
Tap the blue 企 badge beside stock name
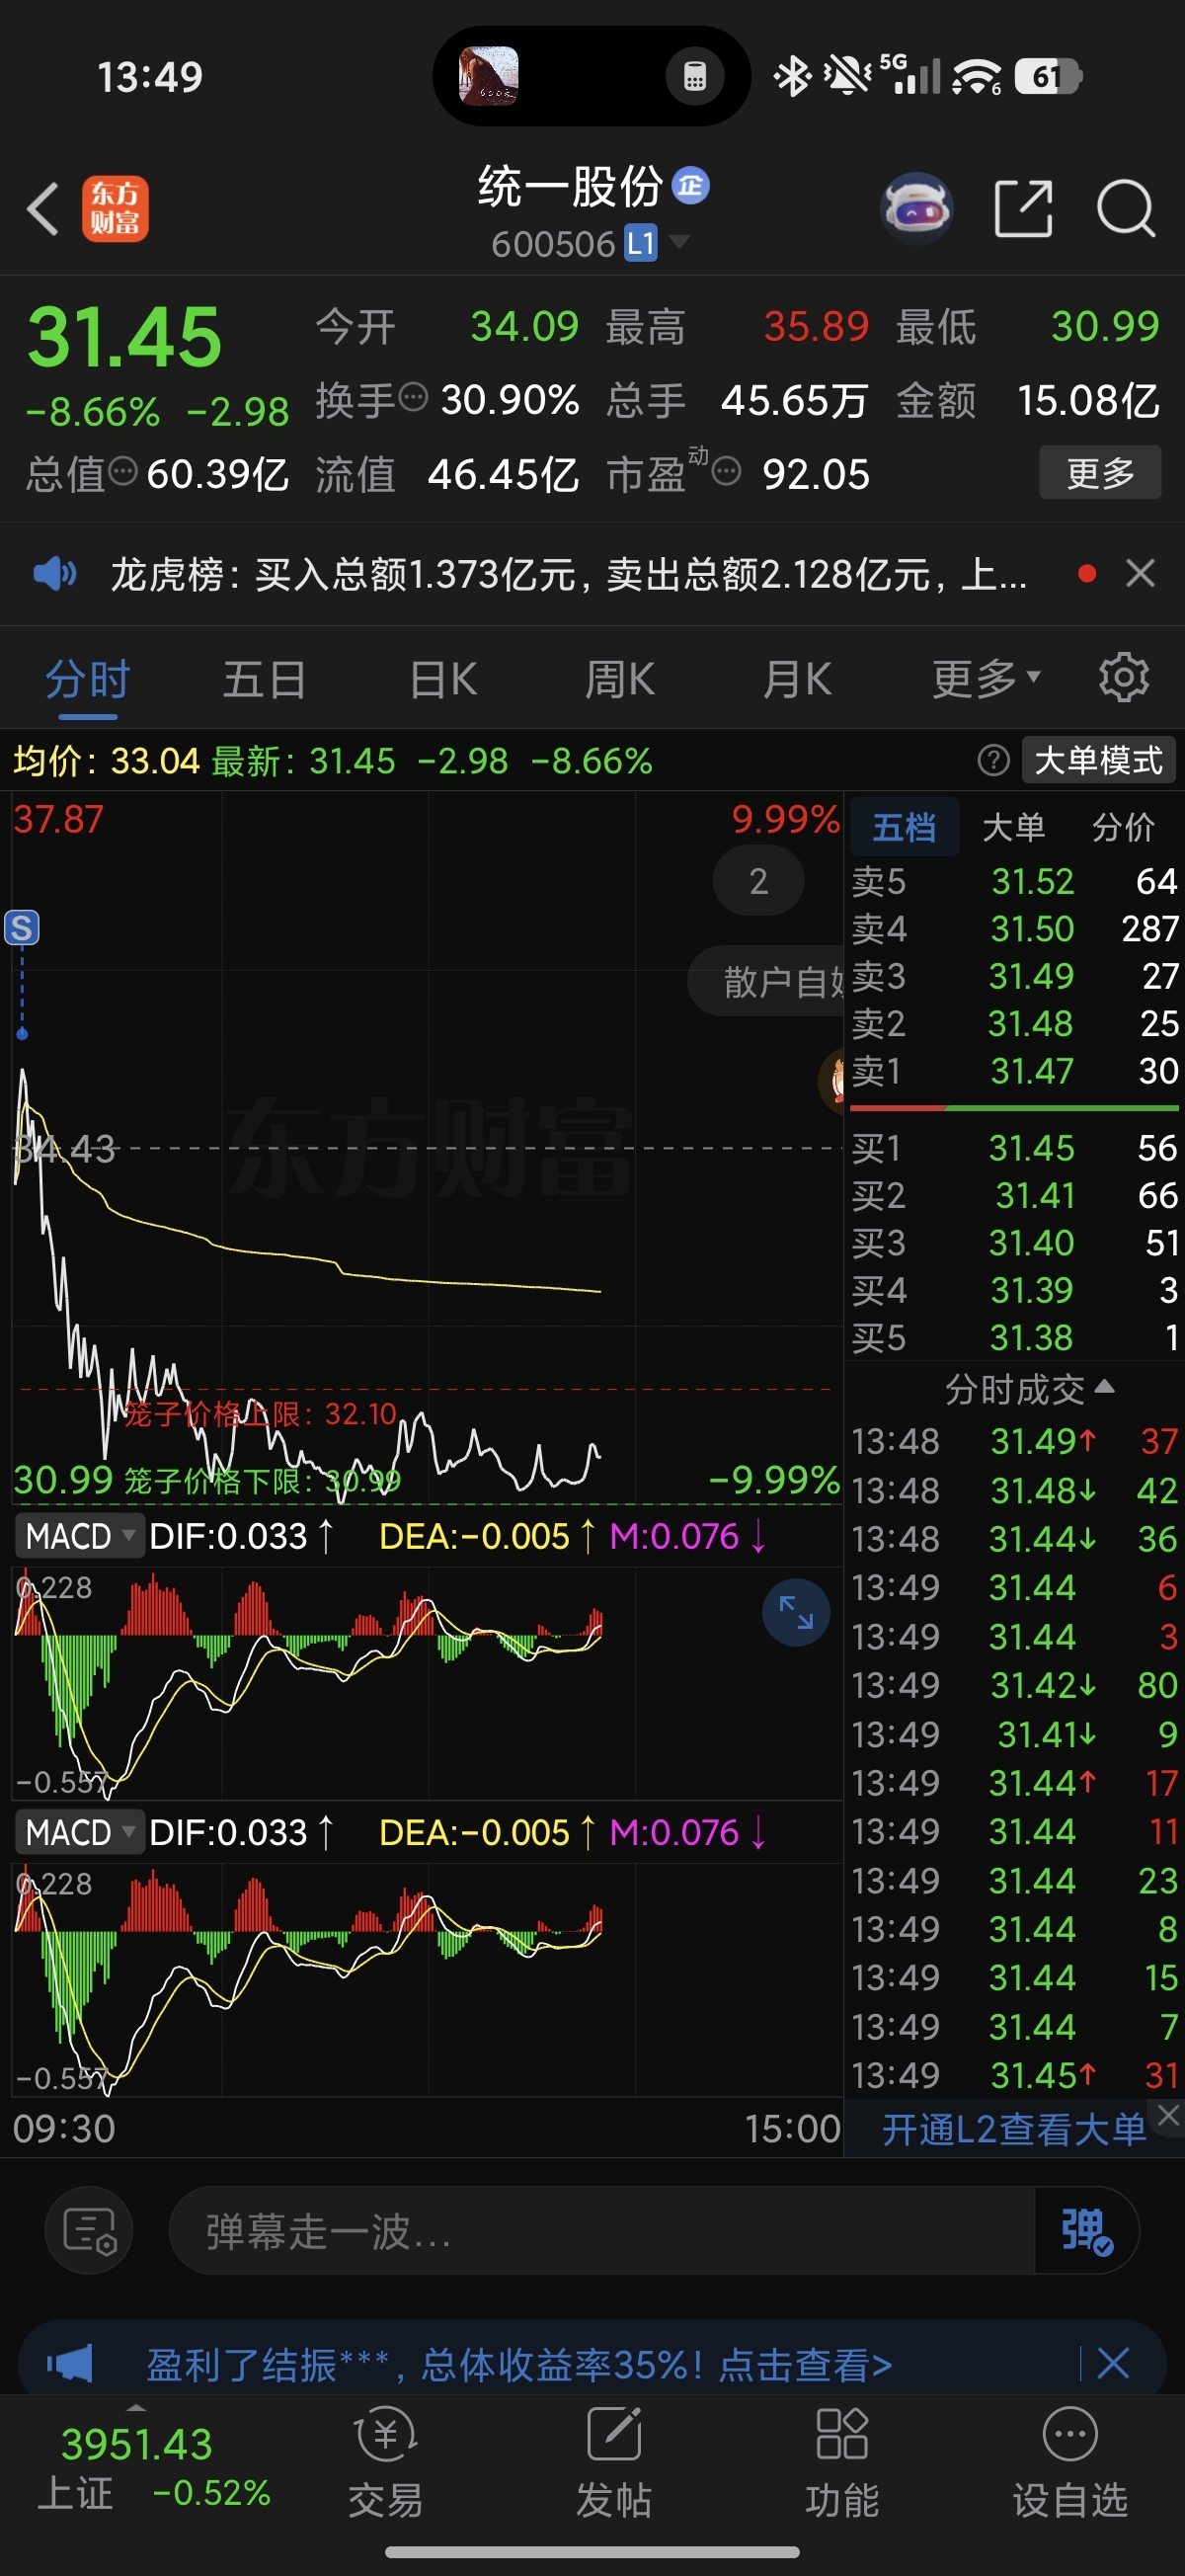coord(690,185)
